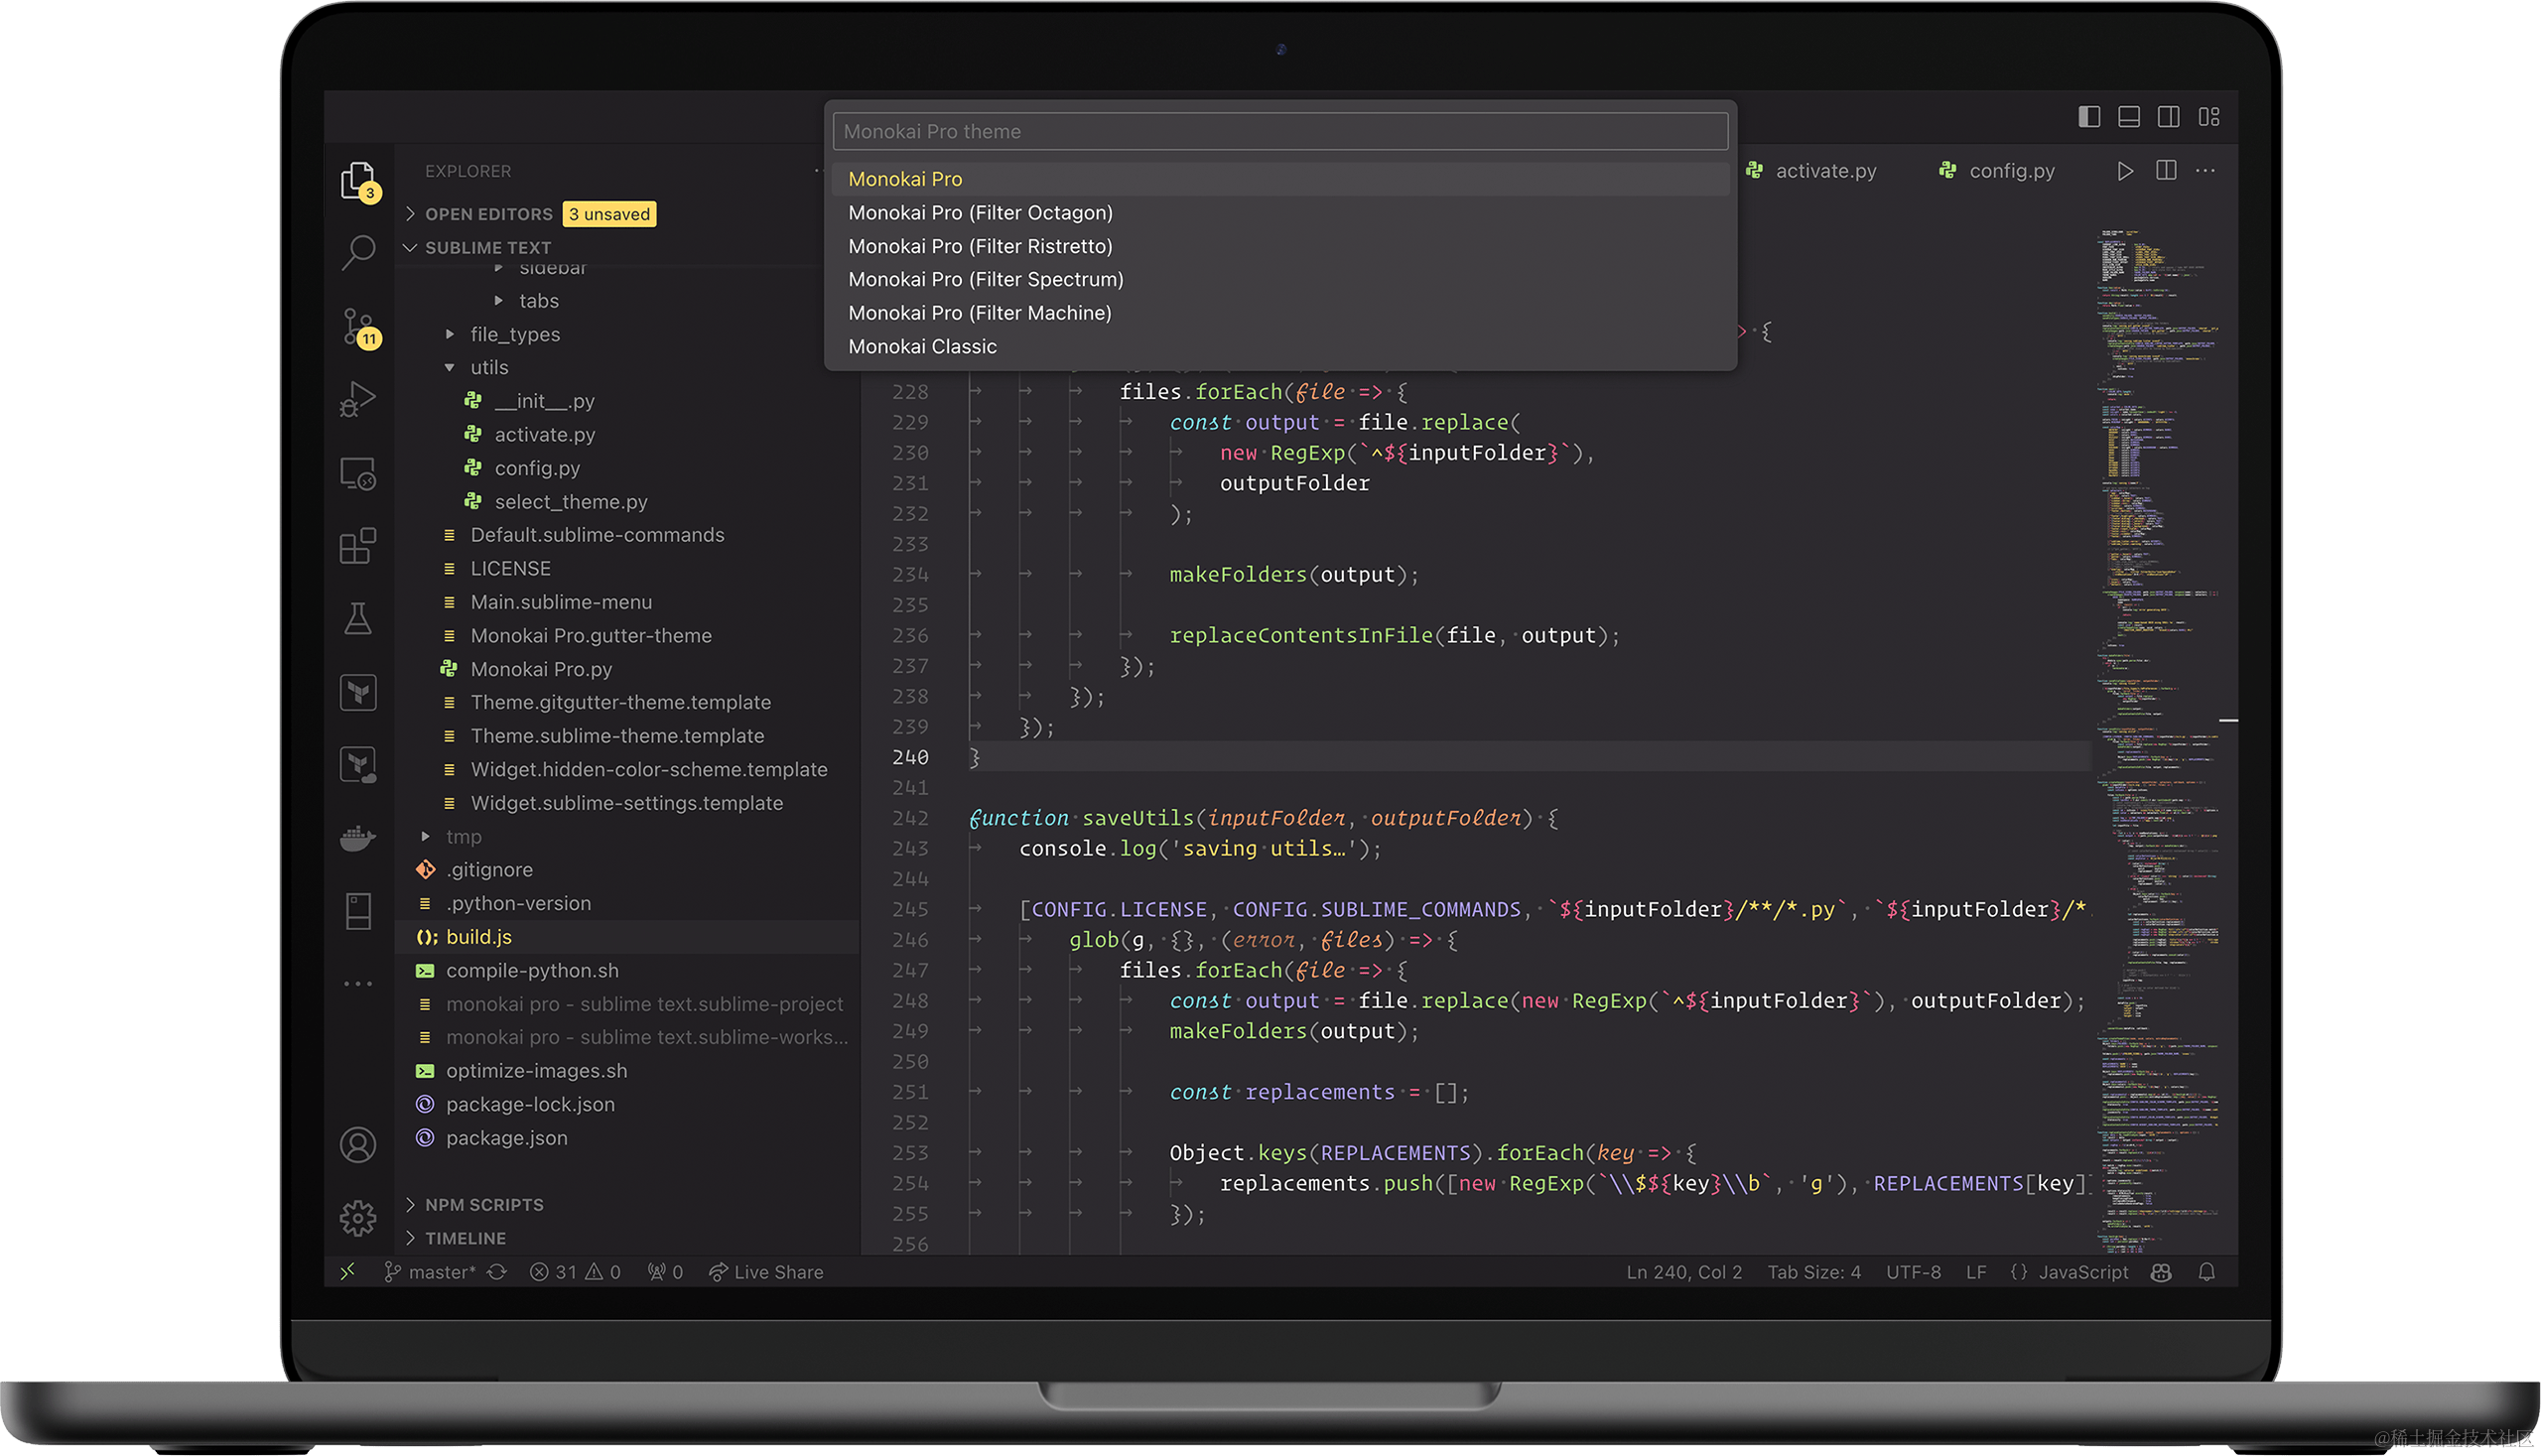
Task: Toggle the bottom panel layout icon
Action: [2128, 117]
